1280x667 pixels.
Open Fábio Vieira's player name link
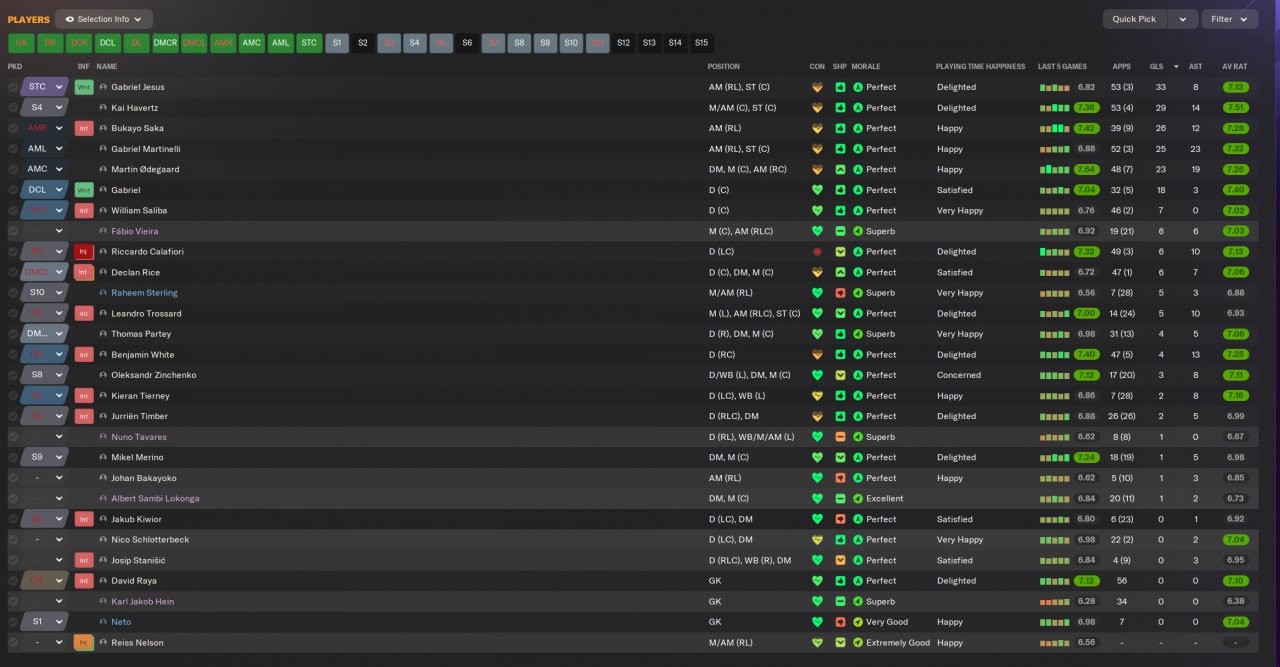(x=134, y=231)
